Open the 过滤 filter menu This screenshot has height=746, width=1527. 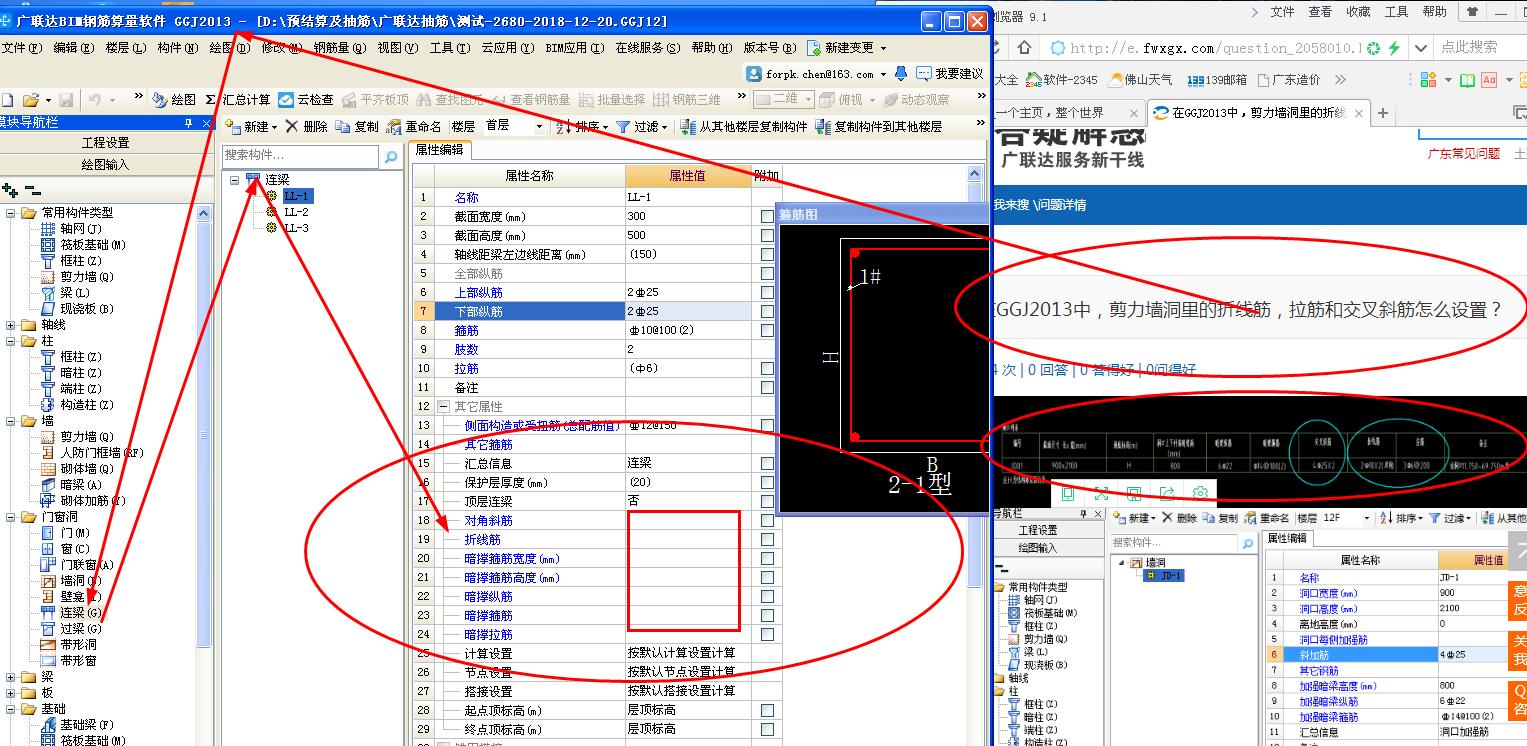pos(641,127)
